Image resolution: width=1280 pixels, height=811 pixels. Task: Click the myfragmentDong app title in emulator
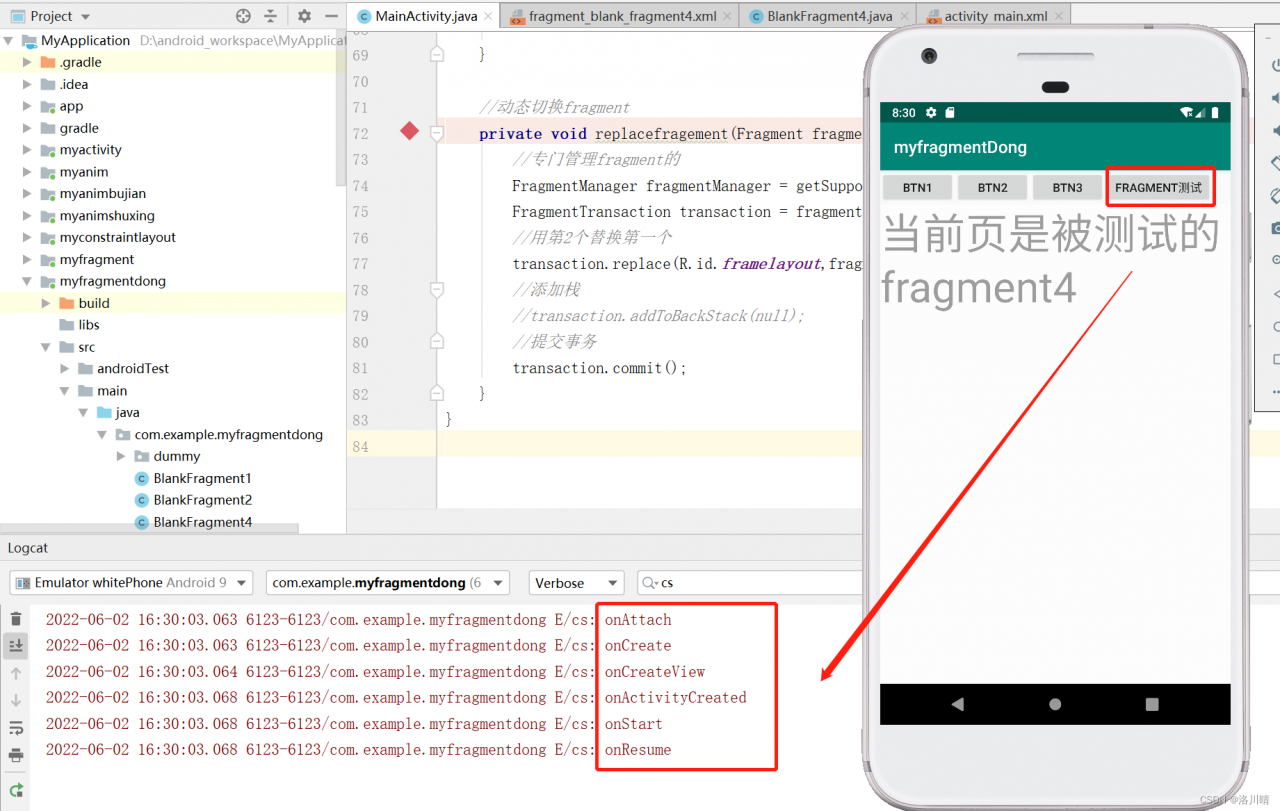[960, 147]
